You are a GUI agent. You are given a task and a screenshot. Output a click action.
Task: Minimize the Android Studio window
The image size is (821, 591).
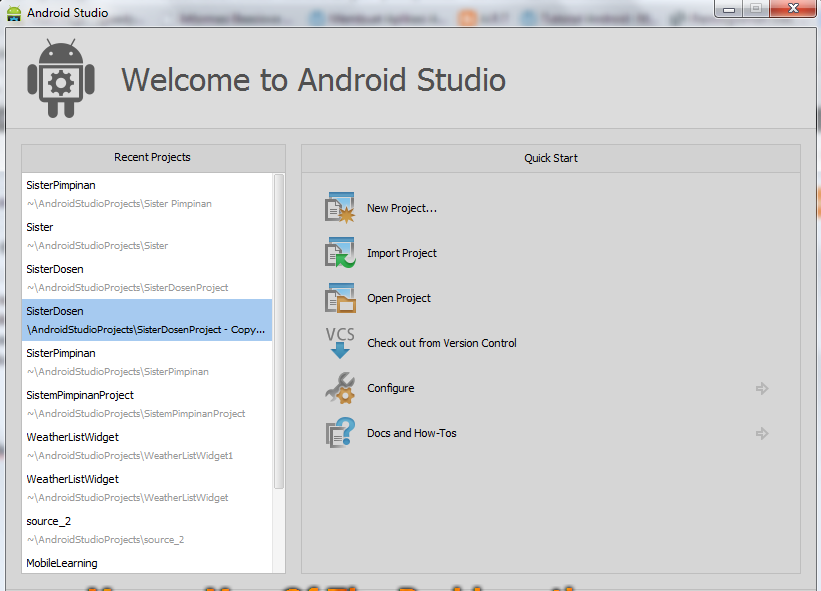pyautogui.click(x=728, y=9)
